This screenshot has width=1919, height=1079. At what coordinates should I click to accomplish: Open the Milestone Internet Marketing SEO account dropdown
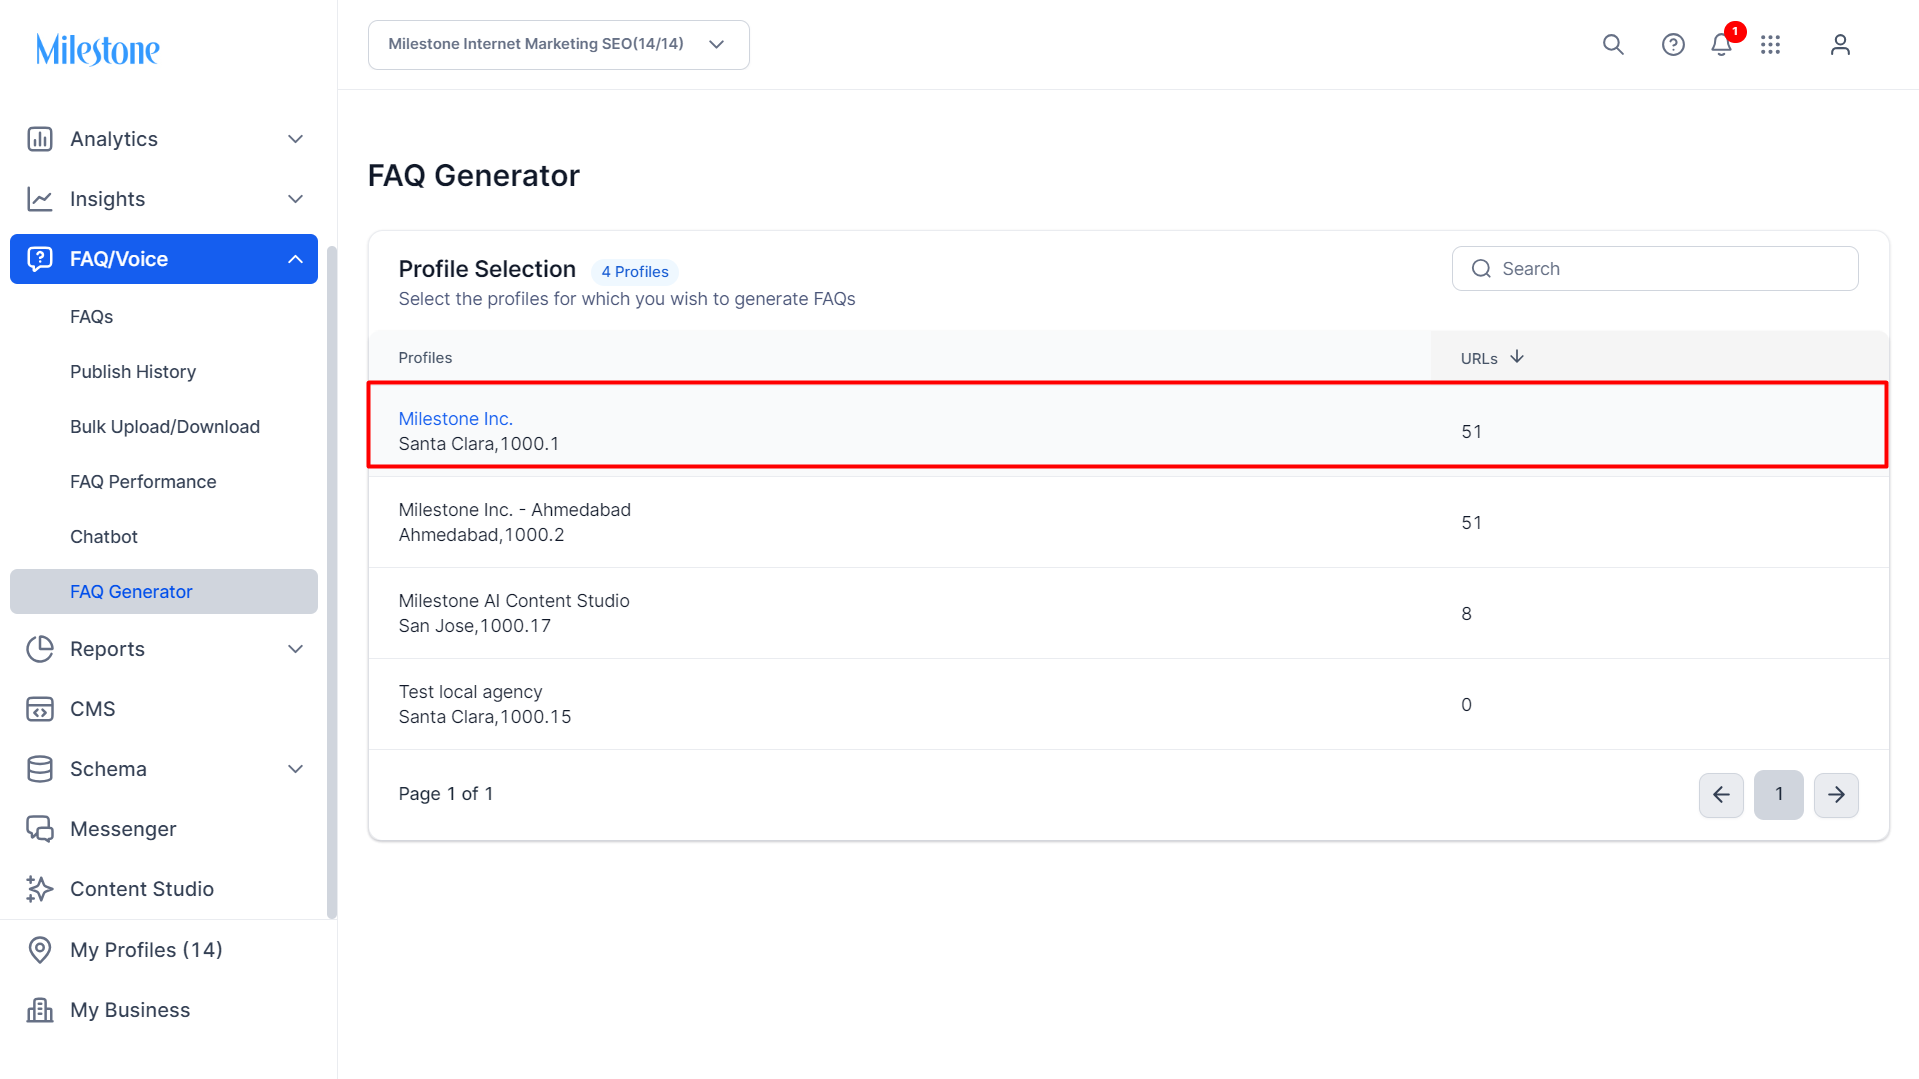coord(559,45)
